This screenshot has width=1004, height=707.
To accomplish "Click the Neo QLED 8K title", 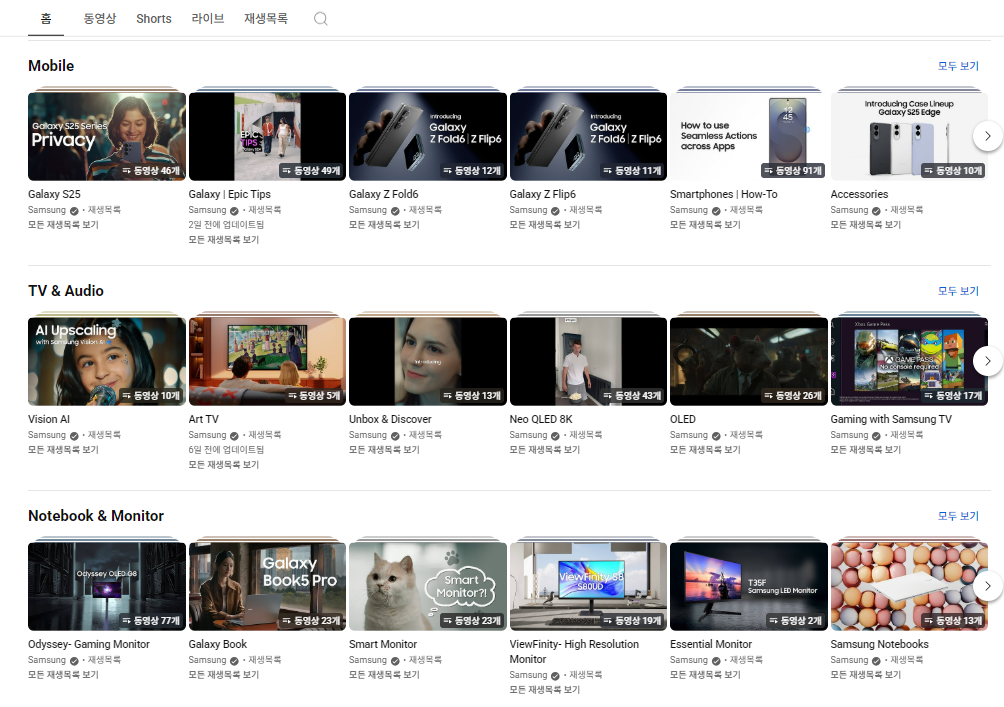I will pos(541,419).
